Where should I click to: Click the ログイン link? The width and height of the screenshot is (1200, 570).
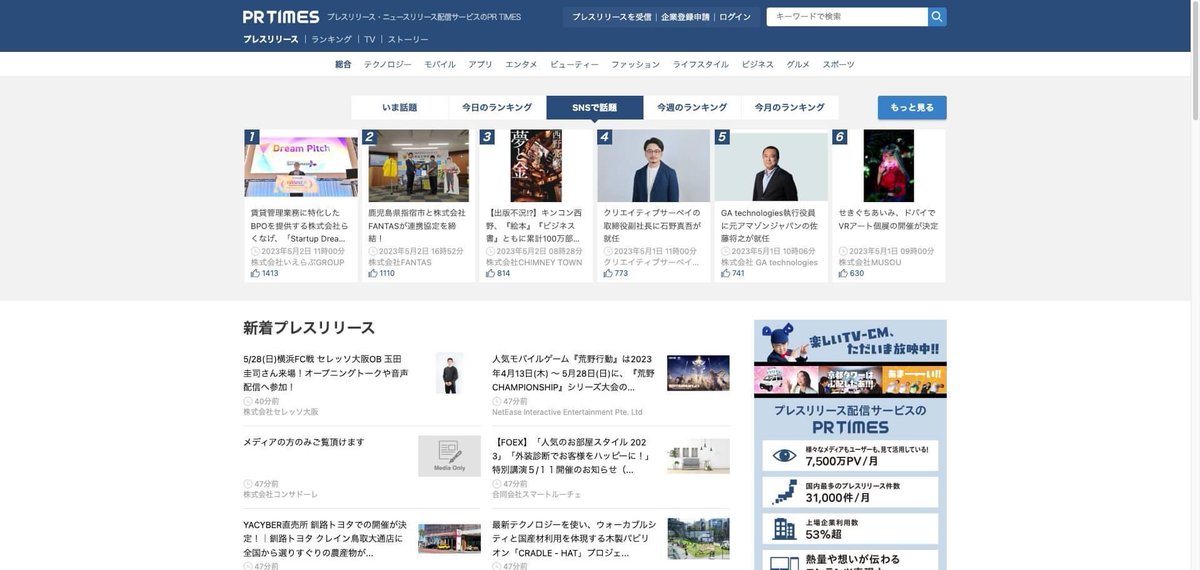735,17
